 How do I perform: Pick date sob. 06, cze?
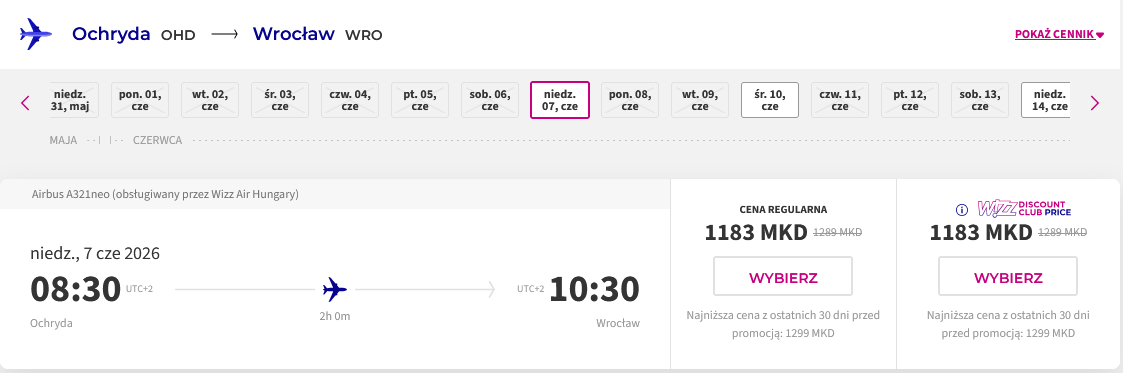(489, 100)
